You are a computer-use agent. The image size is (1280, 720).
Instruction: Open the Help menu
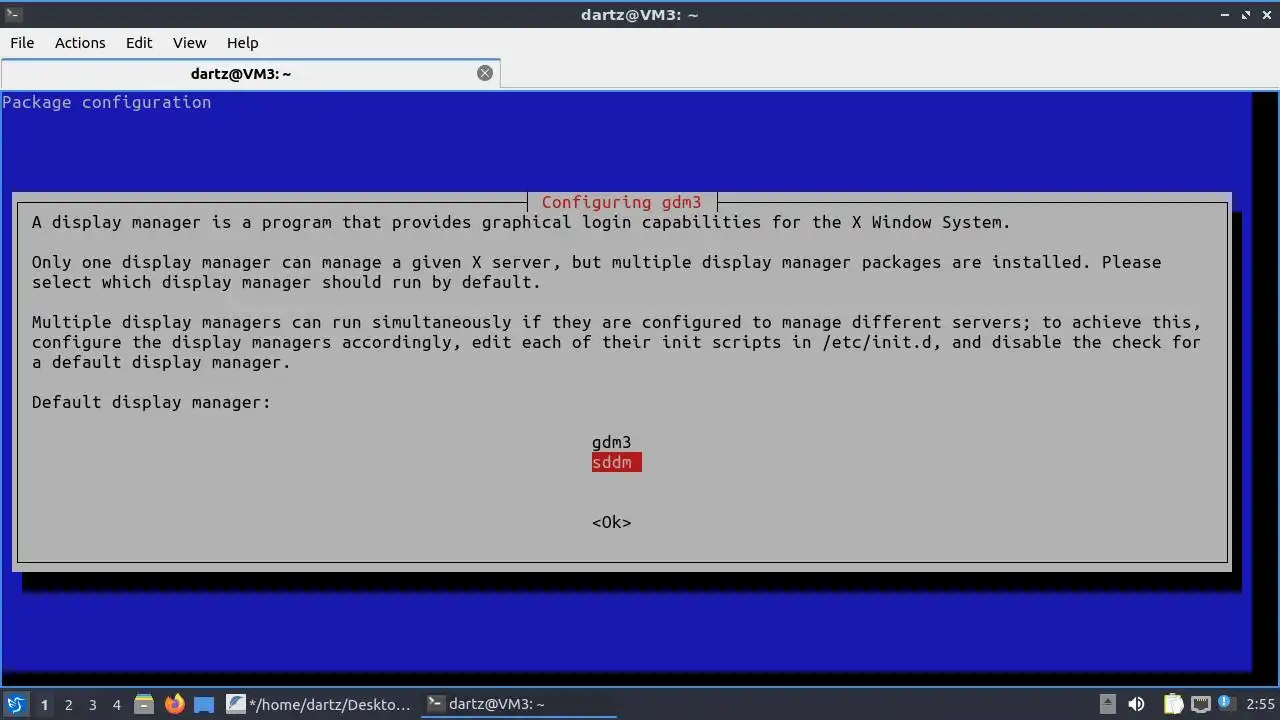point(242,43)
